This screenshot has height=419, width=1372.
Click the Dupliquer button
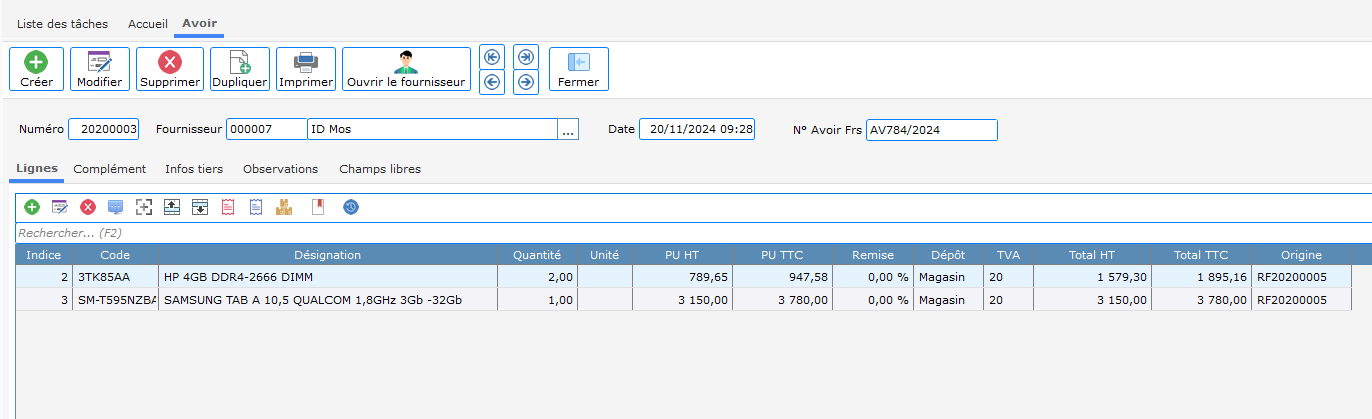[240, 69]
